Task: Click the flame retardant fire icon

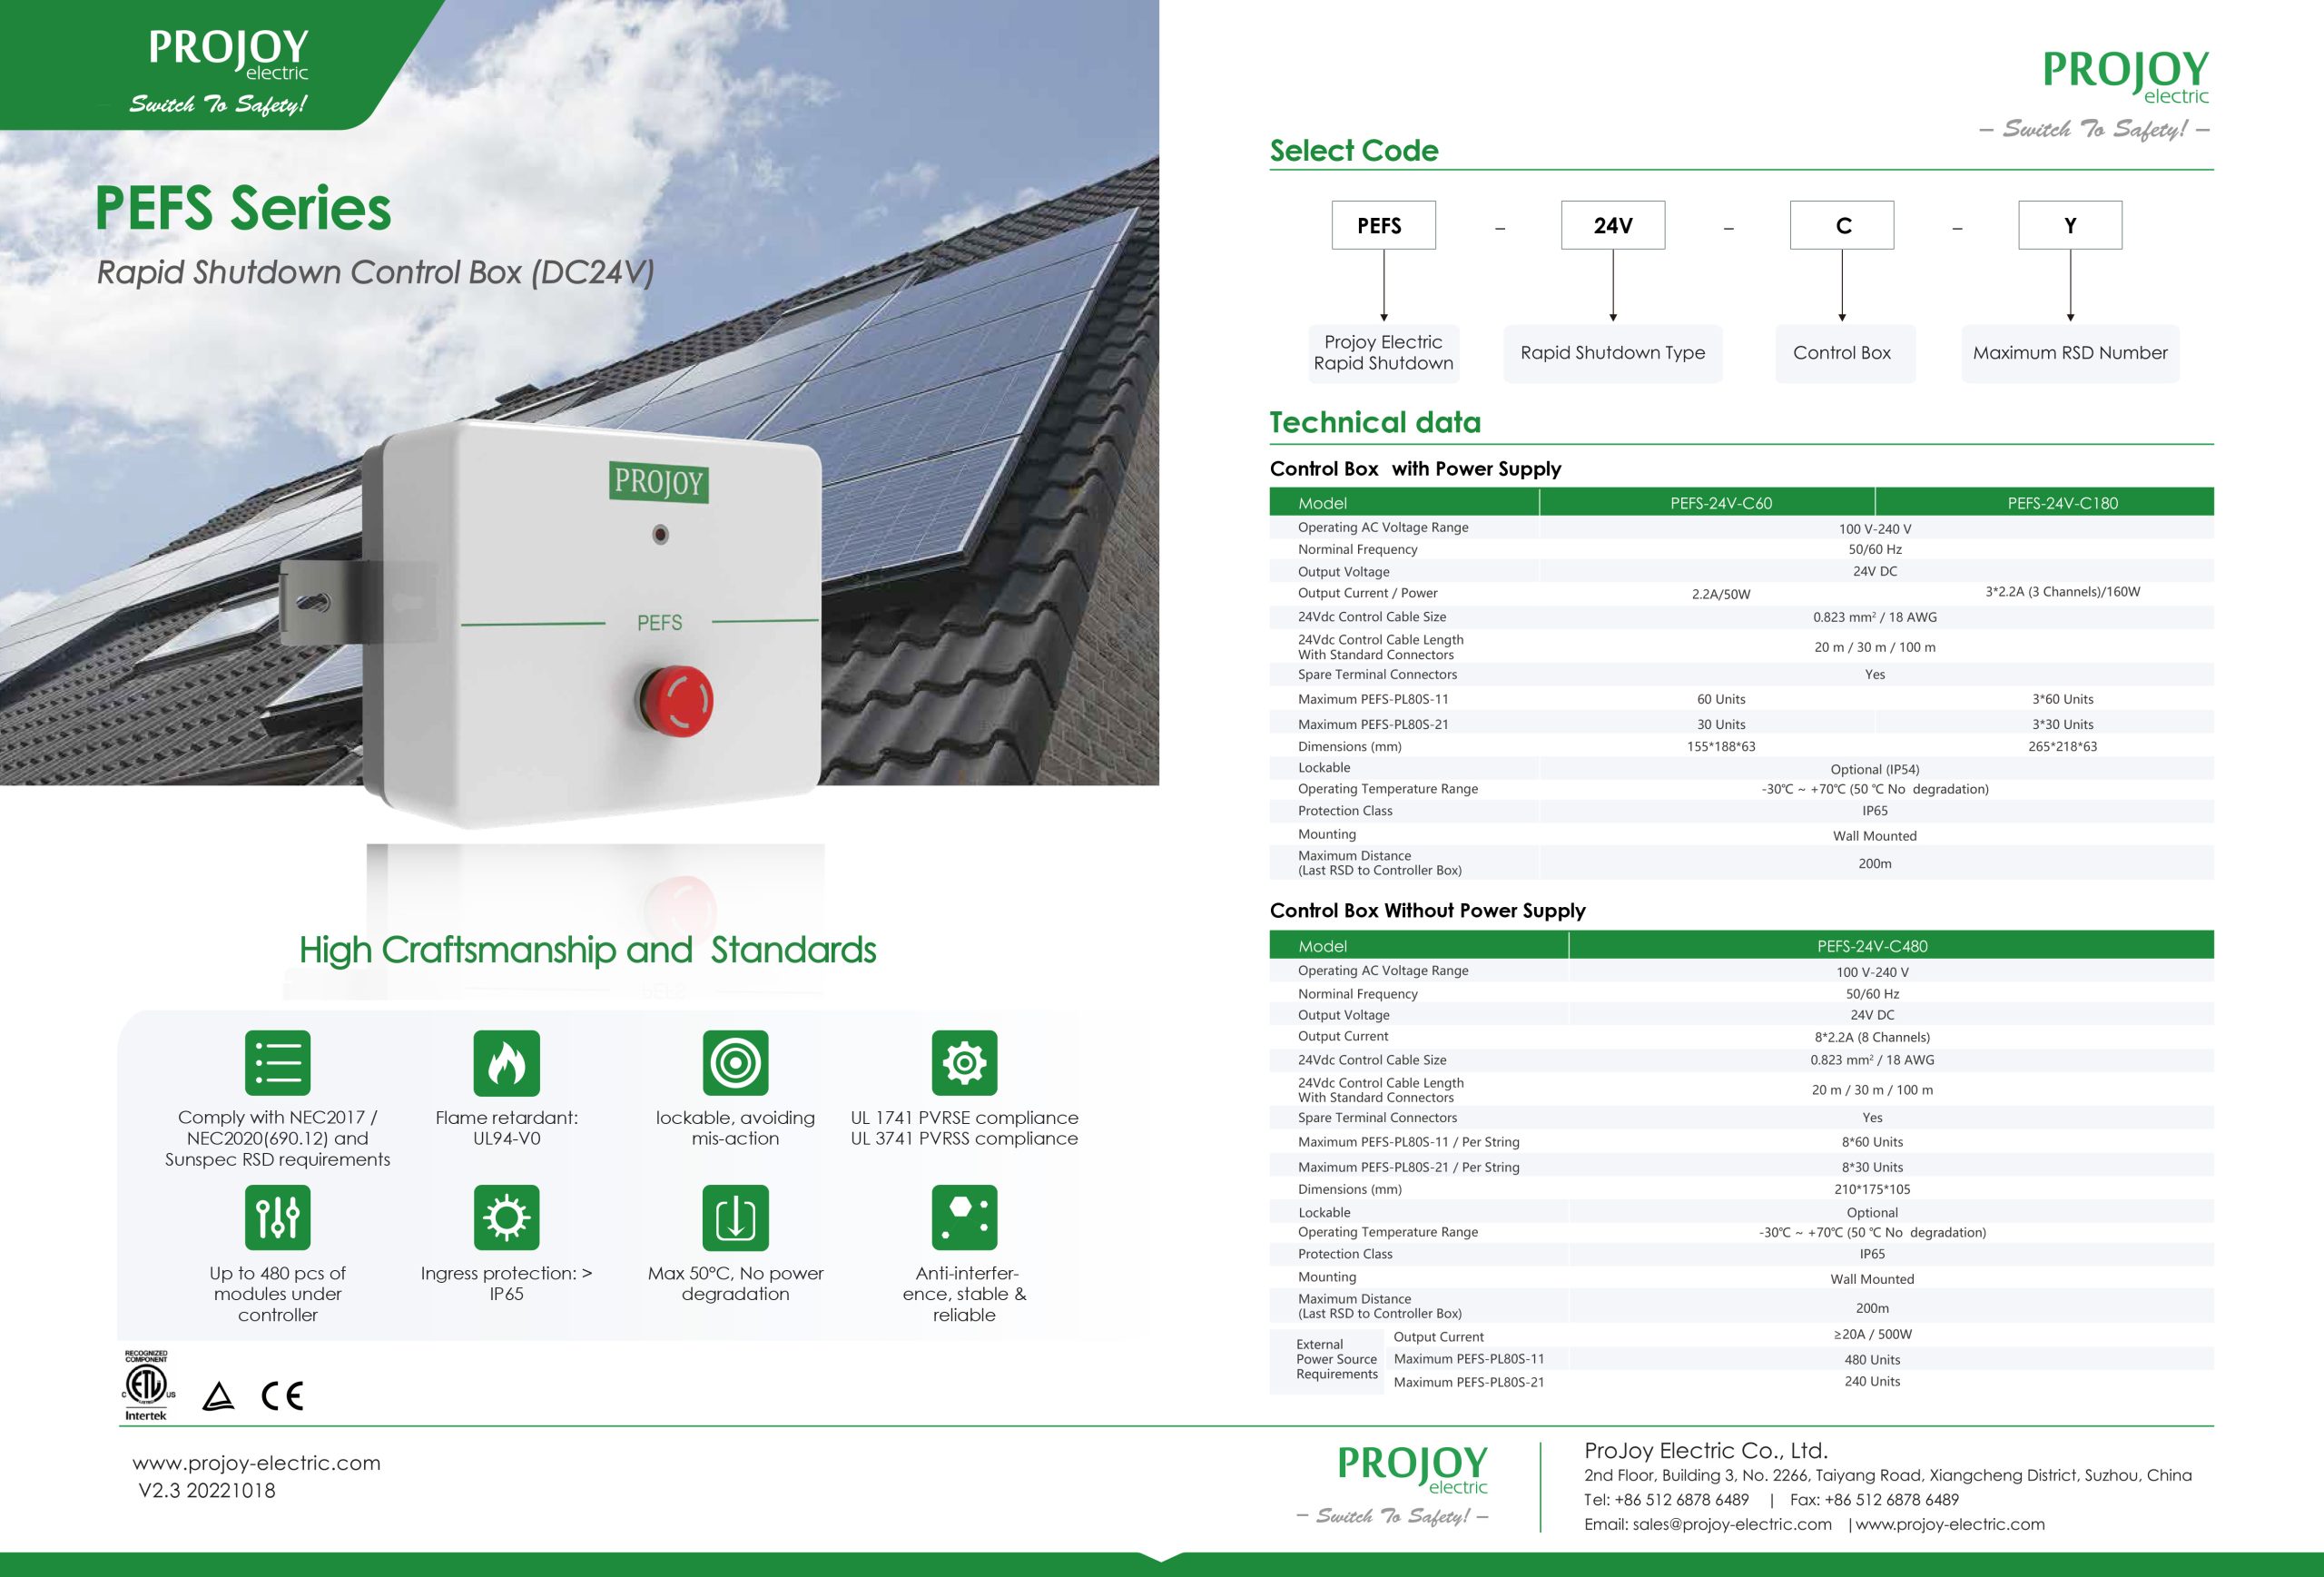Action: pos(506,1062)
